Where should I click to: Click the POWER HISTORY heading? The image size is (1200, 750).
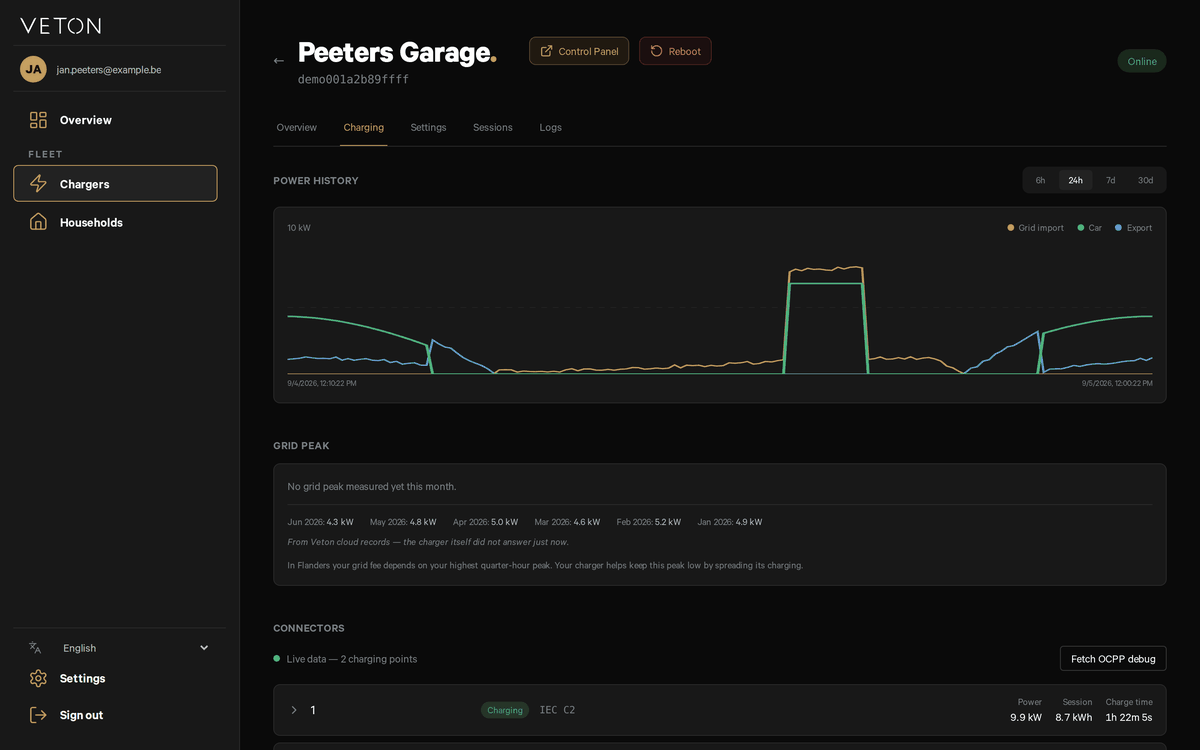coord(316,181)
